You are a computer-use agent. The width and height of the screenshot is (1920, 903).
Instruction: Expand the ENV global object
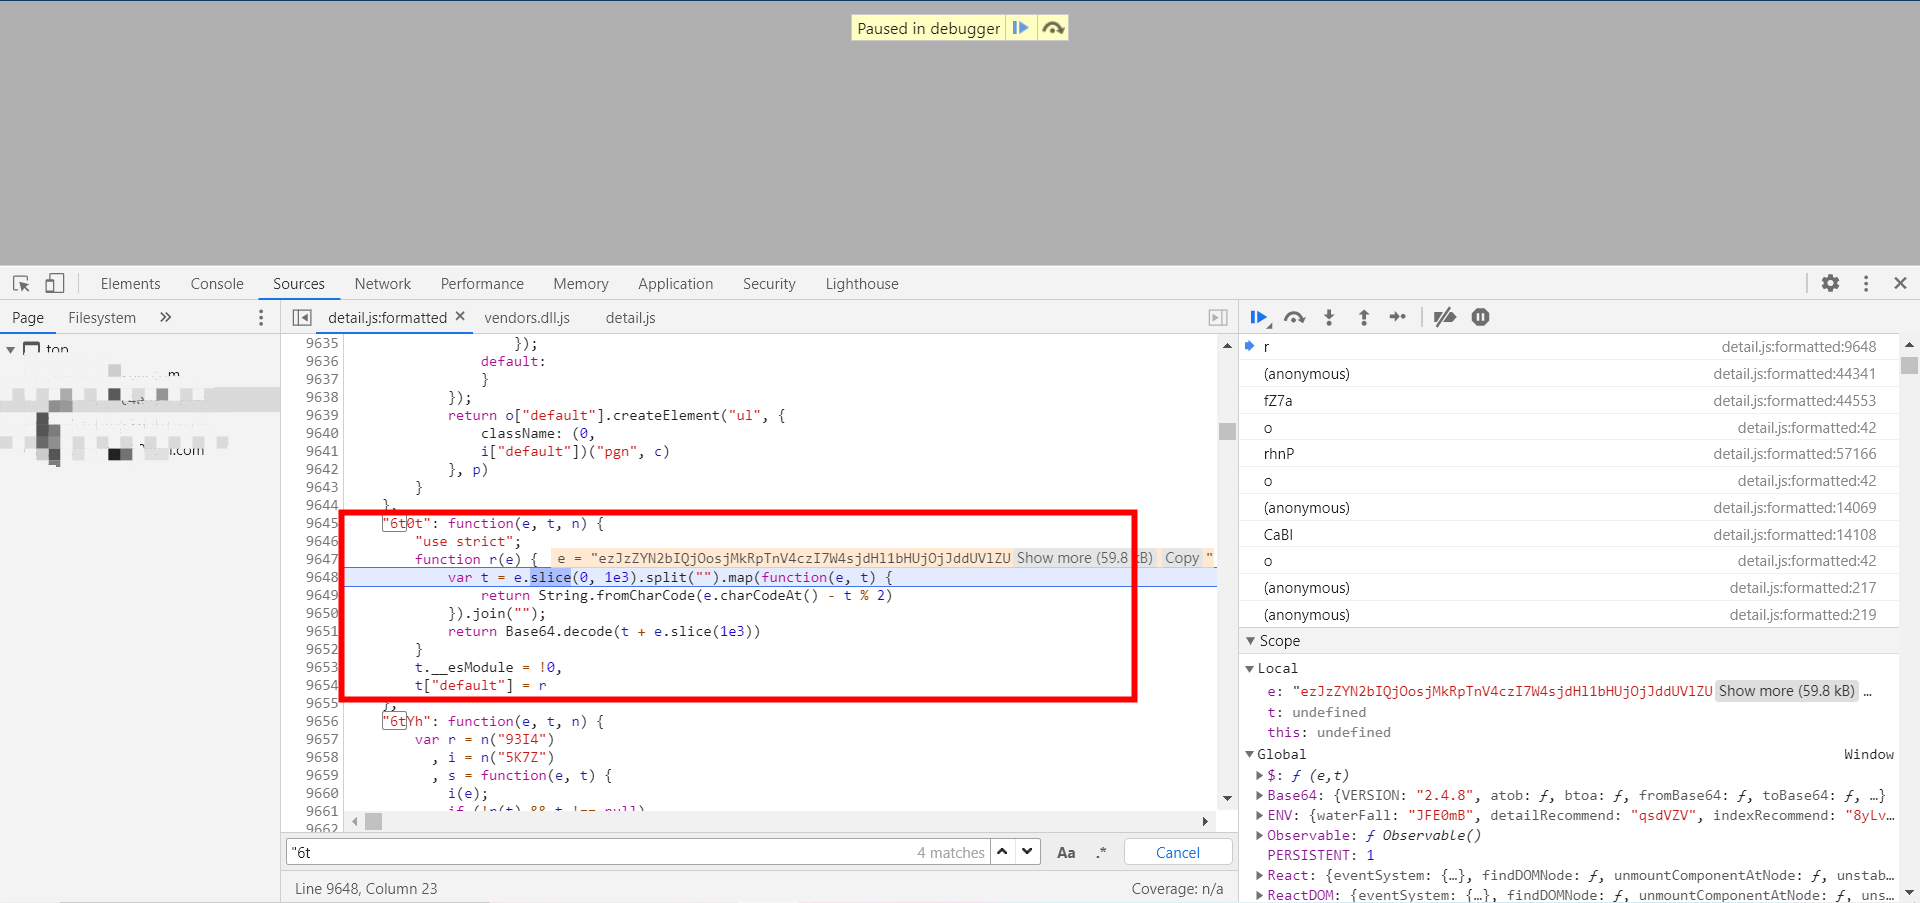(1260, 815)
